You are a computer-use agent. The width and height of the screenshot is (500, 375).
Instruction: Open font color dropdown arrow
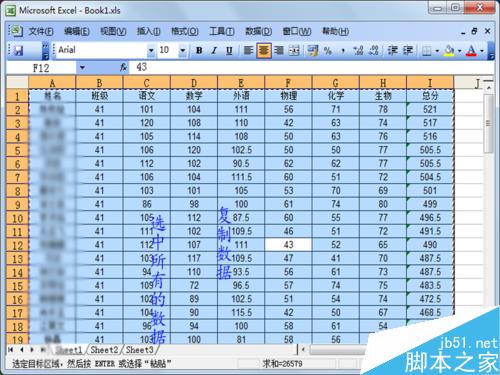click(482, 51)
